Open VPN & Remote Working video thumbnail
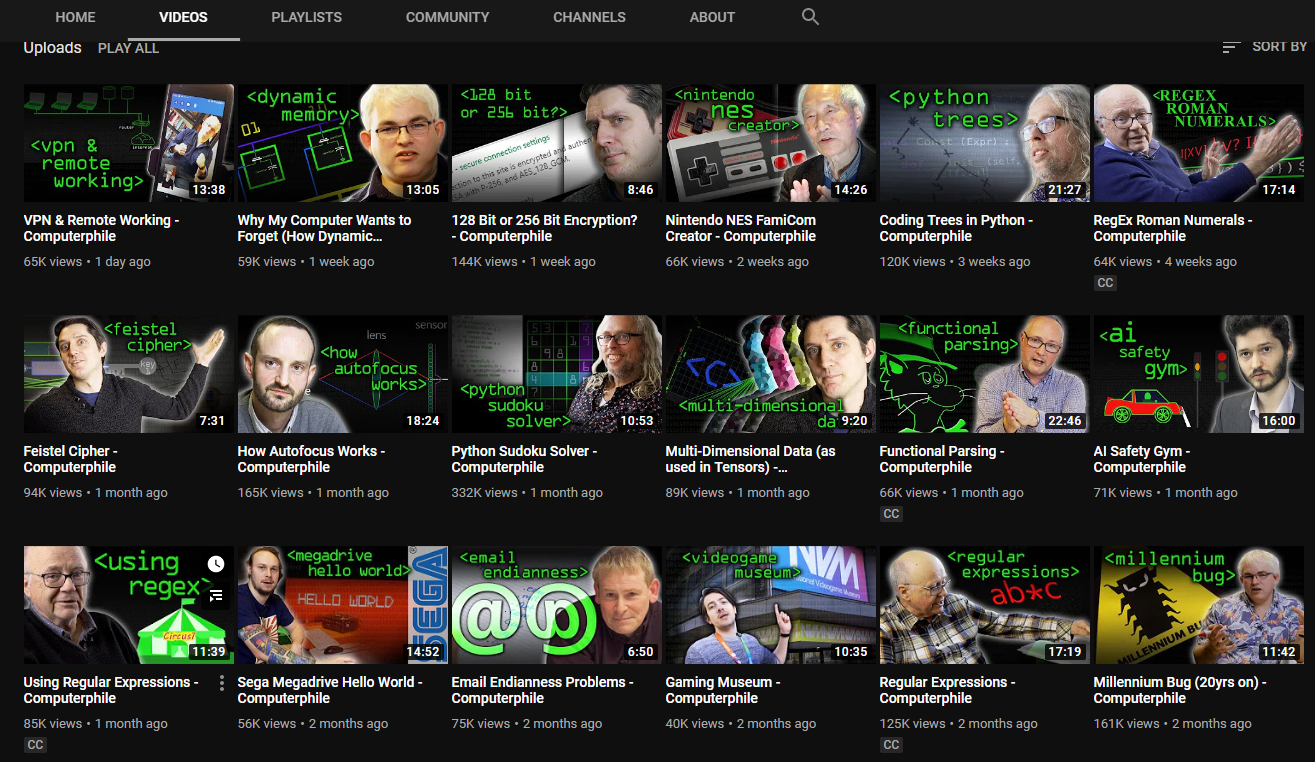Screen dimensions: 1315x762 click(x=129, y=143)
